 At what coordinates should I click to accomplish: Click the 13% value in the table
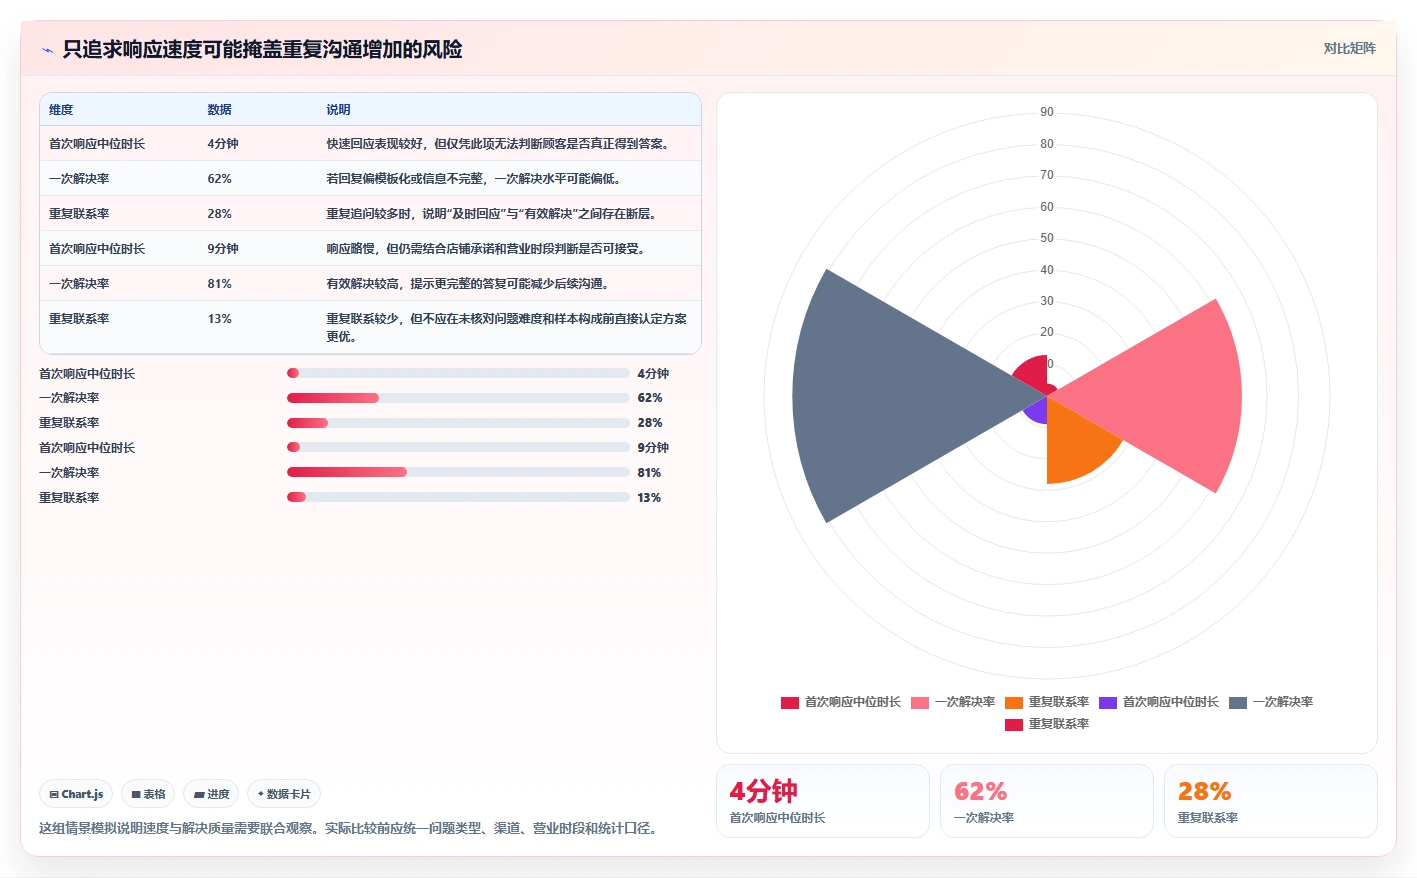220,319
